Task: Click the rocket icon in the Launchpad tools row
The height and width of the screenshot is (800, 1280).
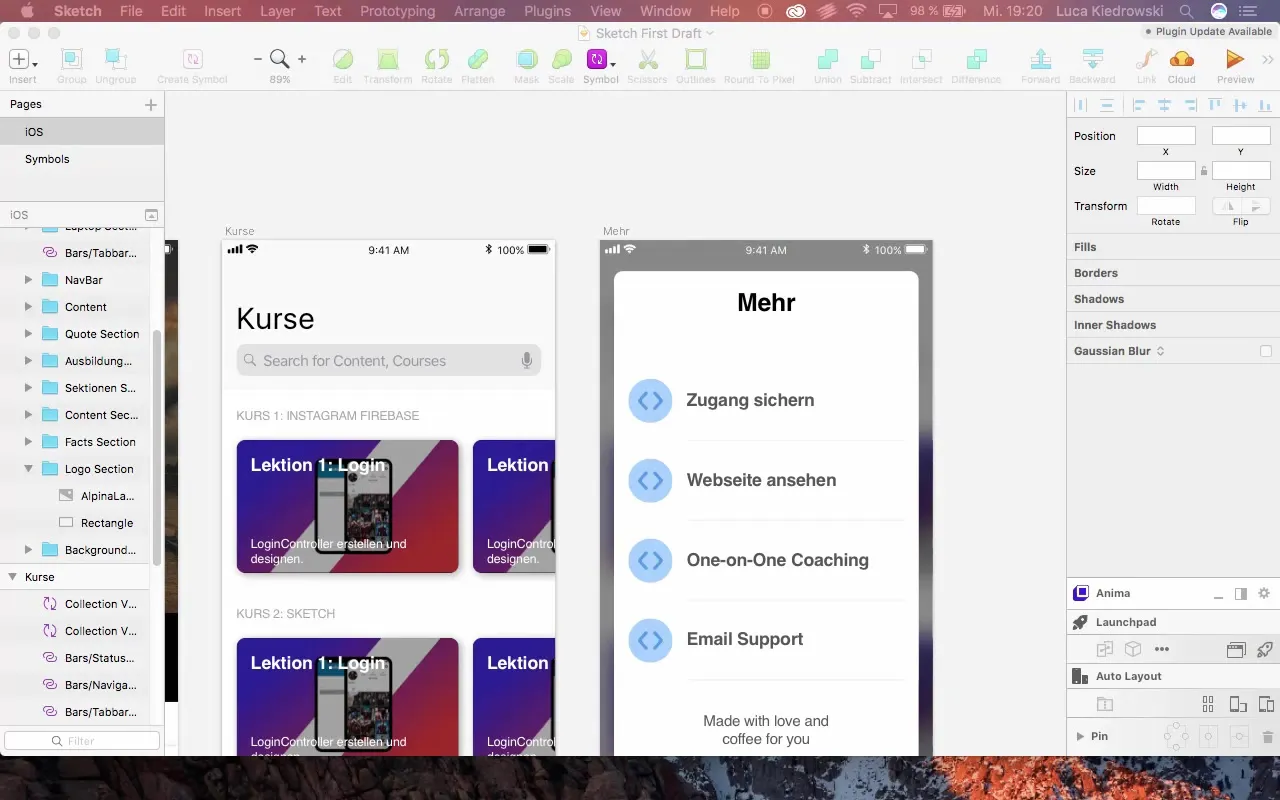Action: point(1264,649)
